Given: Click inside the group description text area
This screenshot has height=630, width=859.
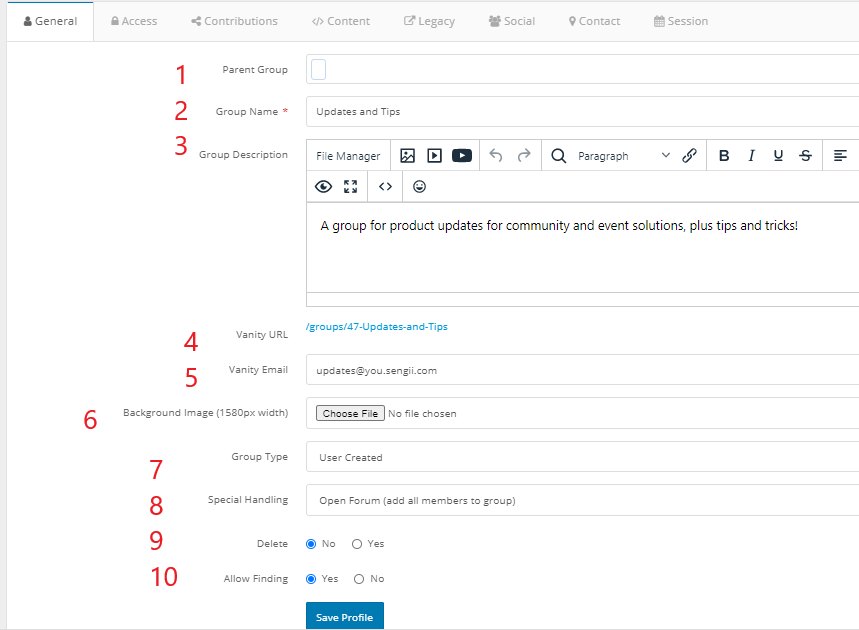Looking at the screenshot, I should [582, 247].
